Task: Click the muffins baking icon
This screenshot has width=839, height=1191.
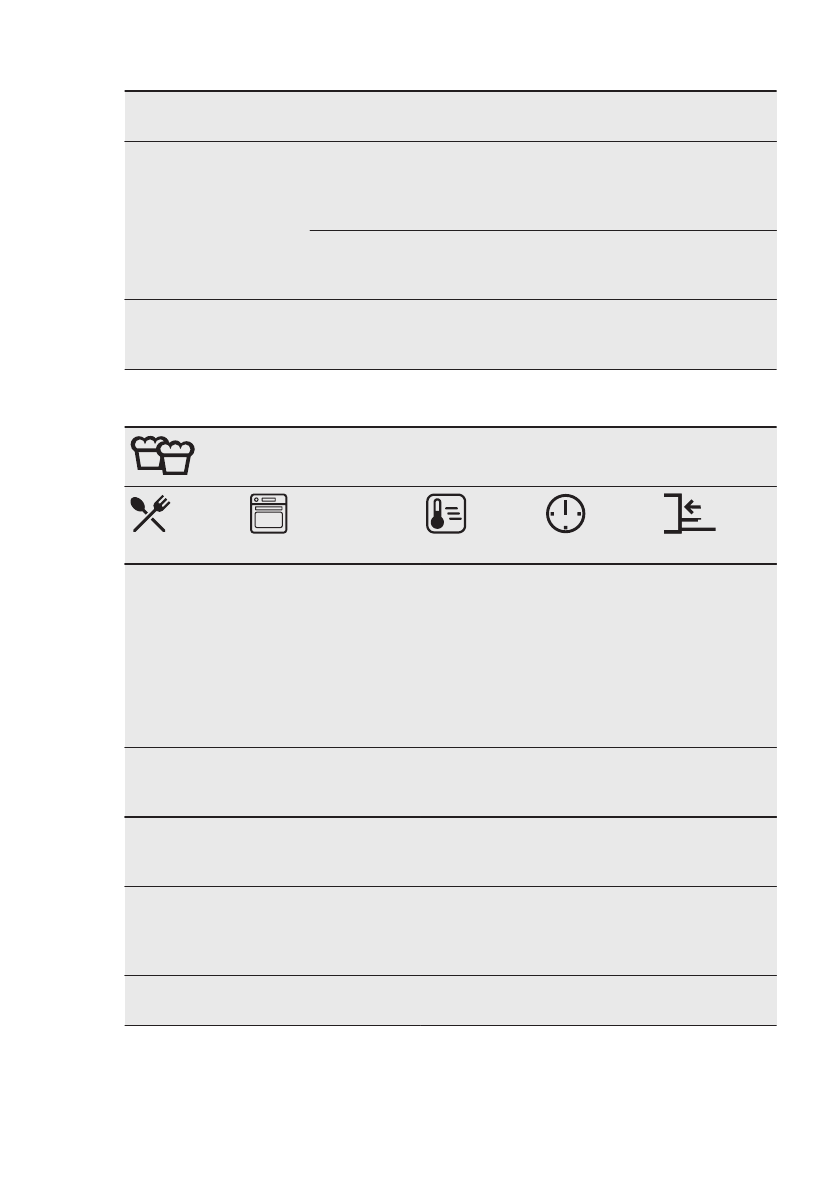Action: click(162, 456)
